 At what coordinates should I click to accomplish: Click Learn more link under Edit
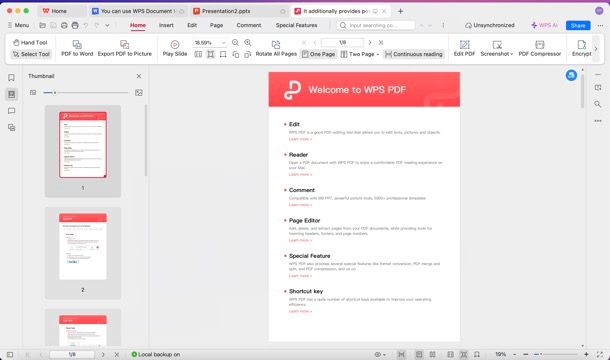tap(300, 139)
